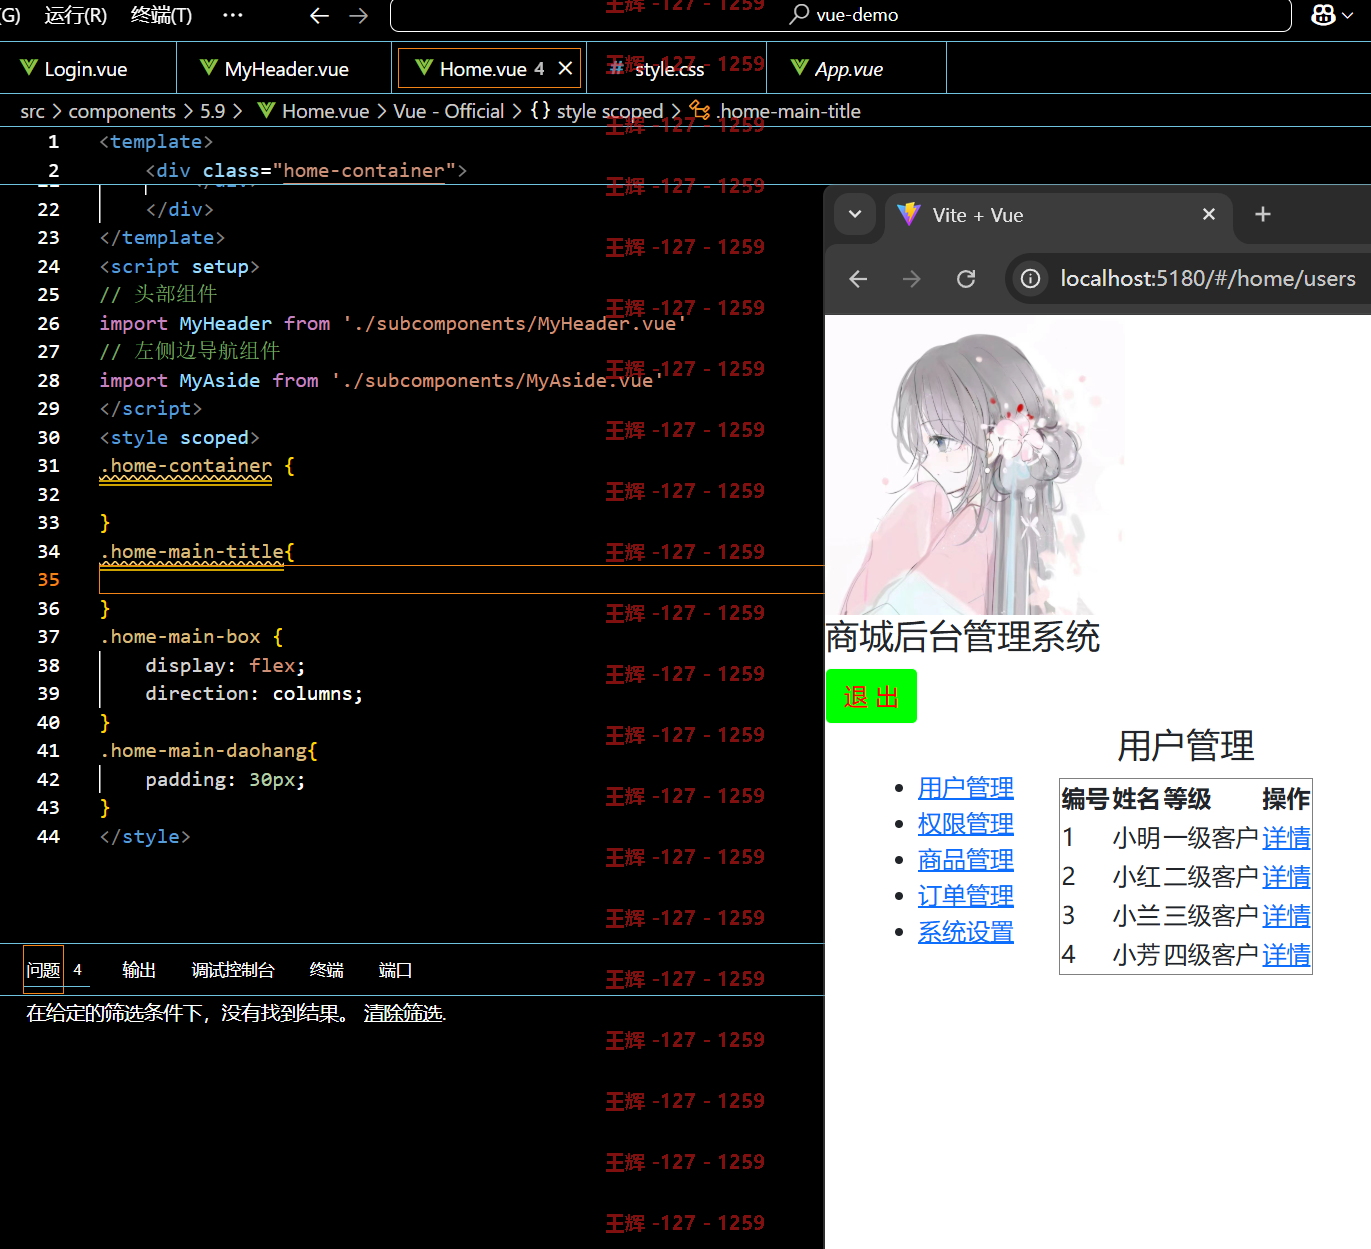This screenshot has height=1249, width=1371.
Task: Click the localhost:5180 address bar
Action: (1207, 279)
